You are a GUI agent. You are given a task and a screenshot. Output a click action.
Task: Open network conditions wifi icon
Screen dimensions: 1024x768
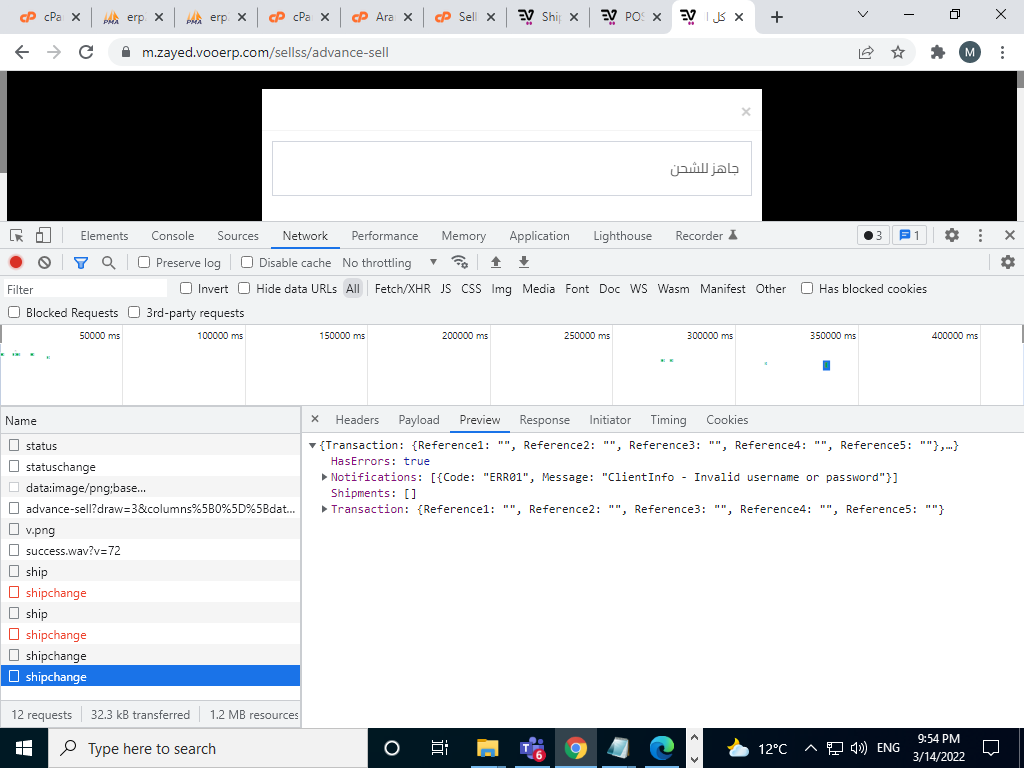(x=460, y=262)
